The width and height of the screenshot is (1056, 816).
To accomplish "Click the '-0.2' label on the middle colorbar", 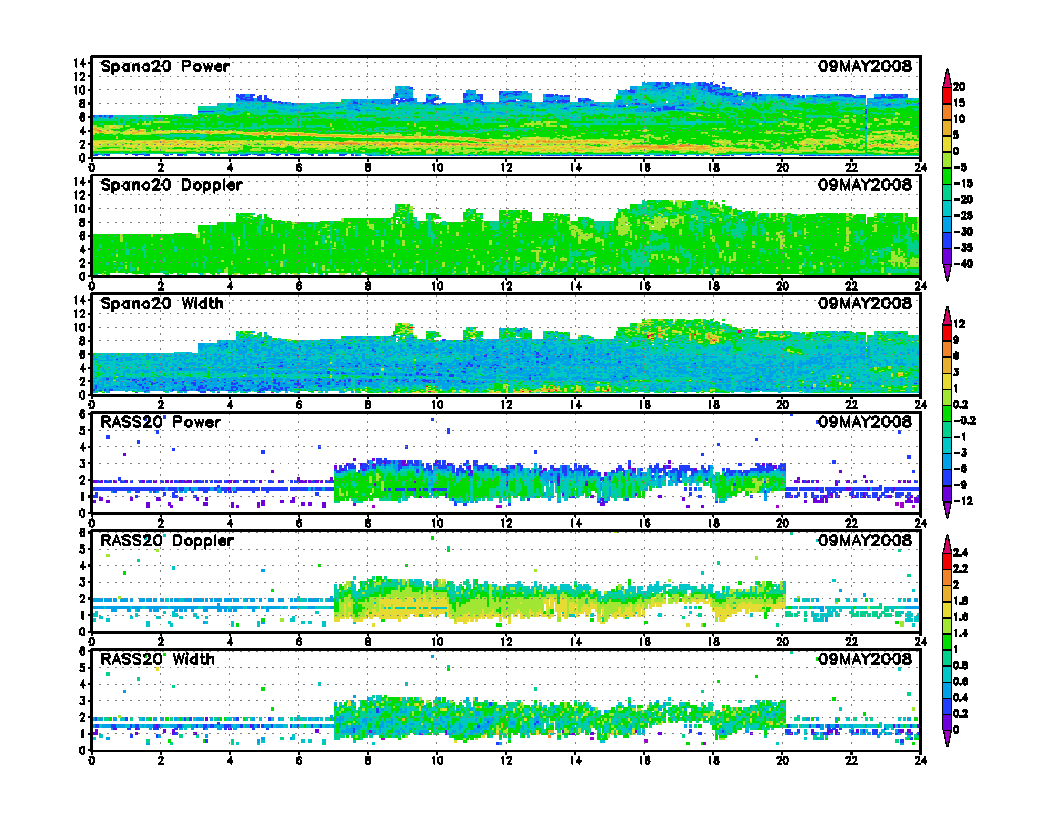I will click(965, 421).
